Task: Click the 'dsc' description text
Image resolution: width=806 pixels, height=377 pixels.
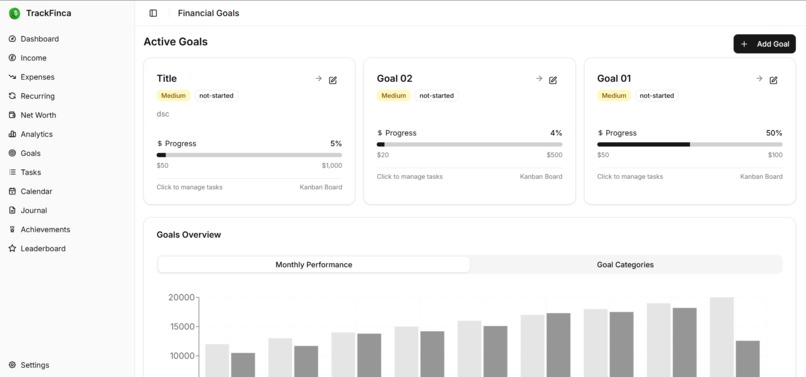Action: (163, 114)
